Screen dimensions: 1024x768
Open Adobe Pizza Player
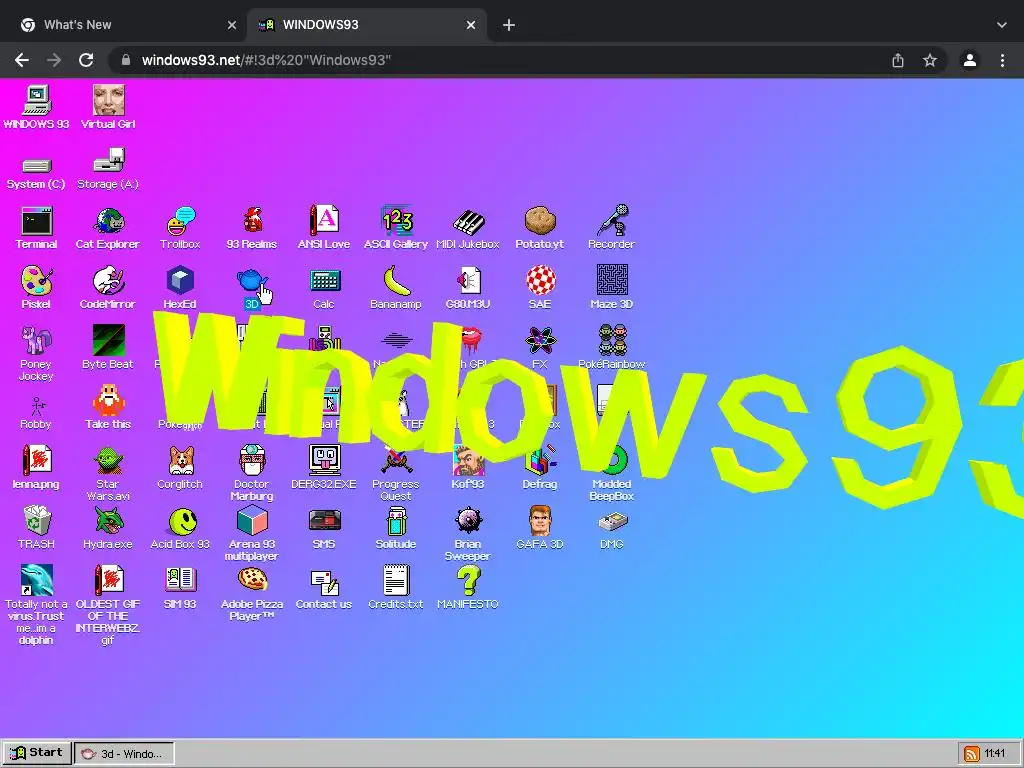[252, 579]
